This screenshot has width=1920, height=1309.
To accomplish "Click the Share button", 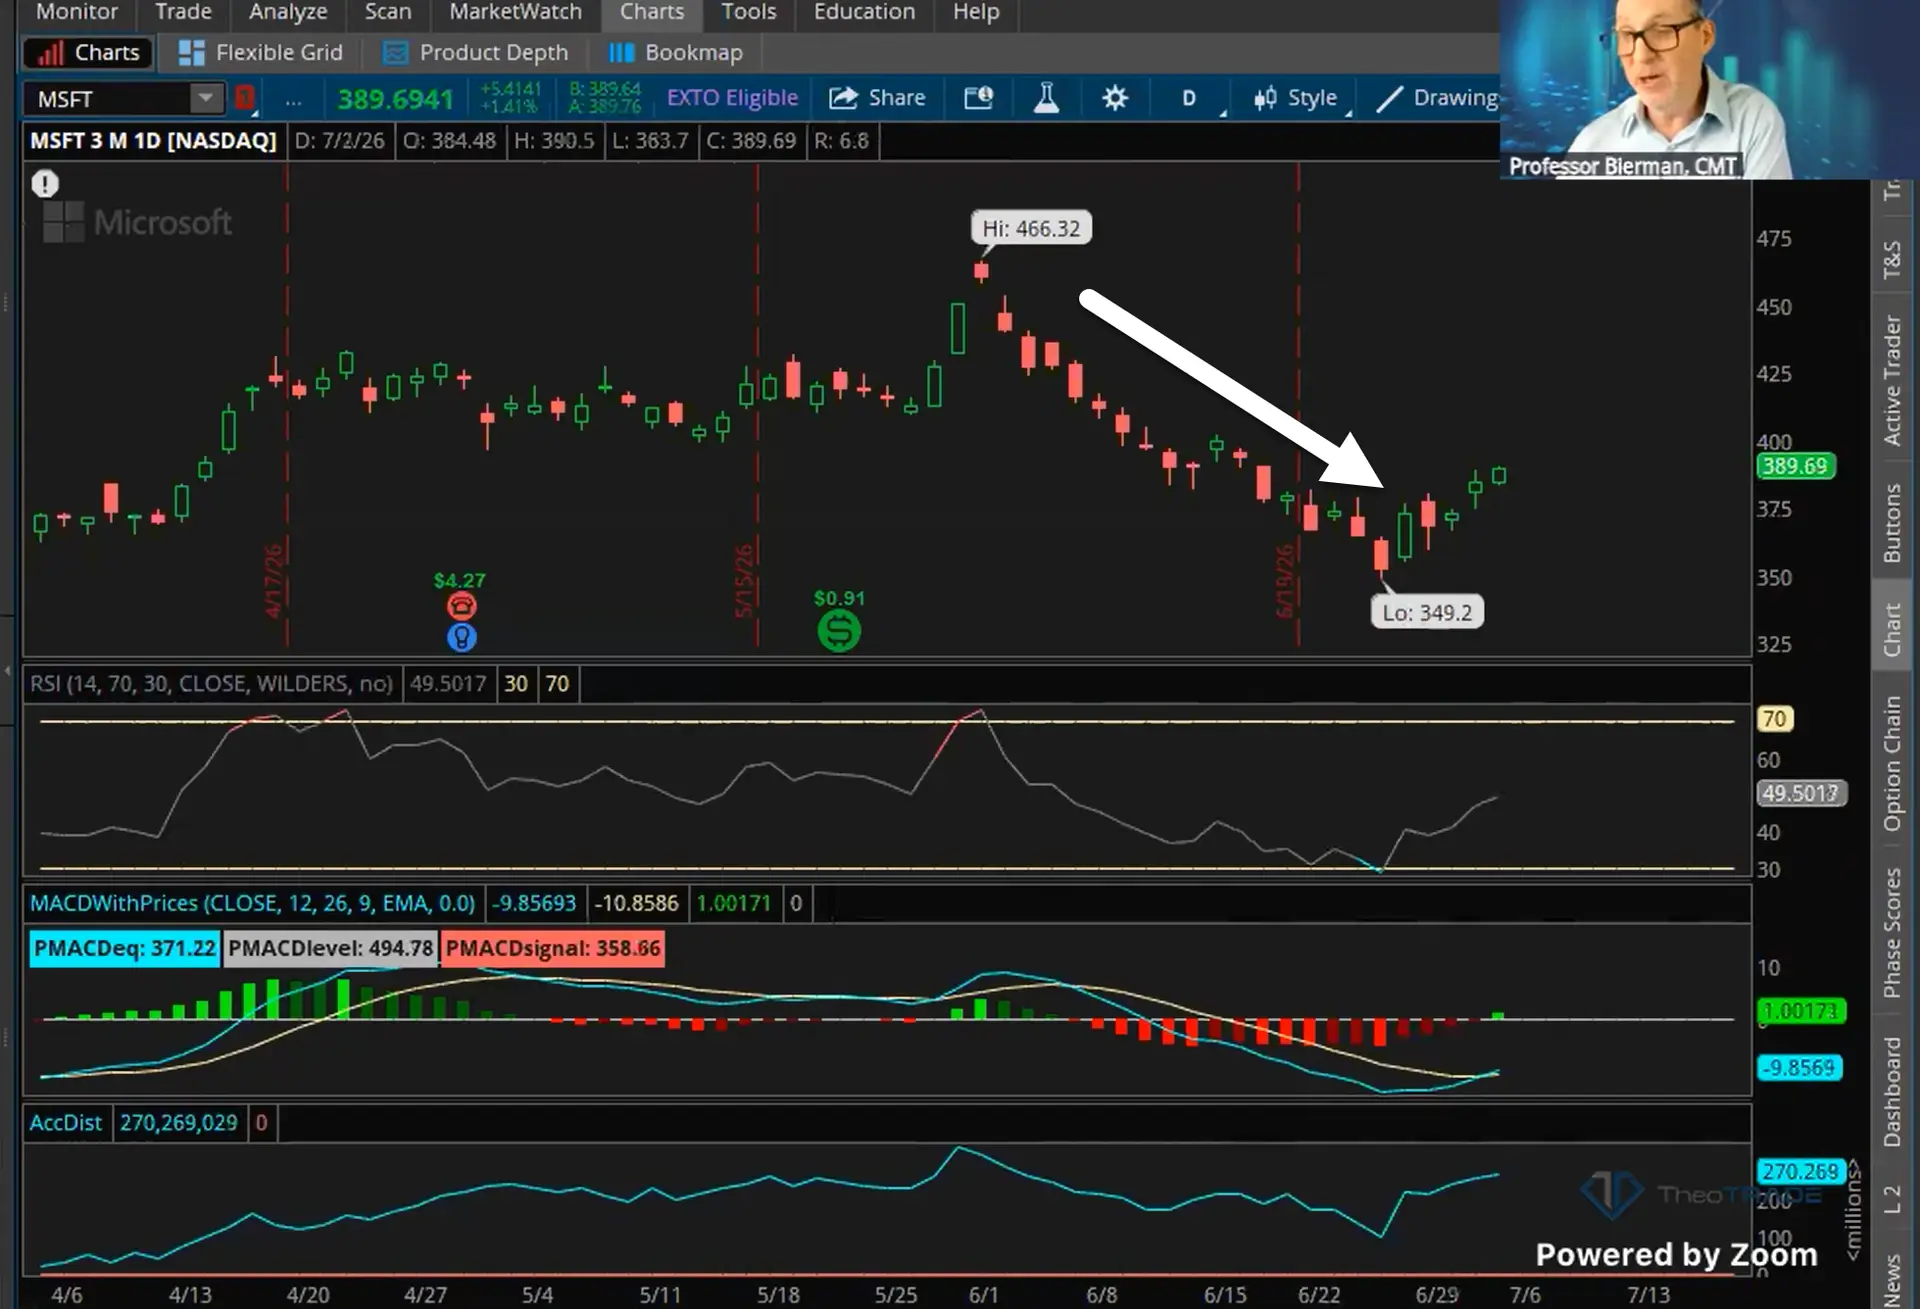I will point(878,98).
